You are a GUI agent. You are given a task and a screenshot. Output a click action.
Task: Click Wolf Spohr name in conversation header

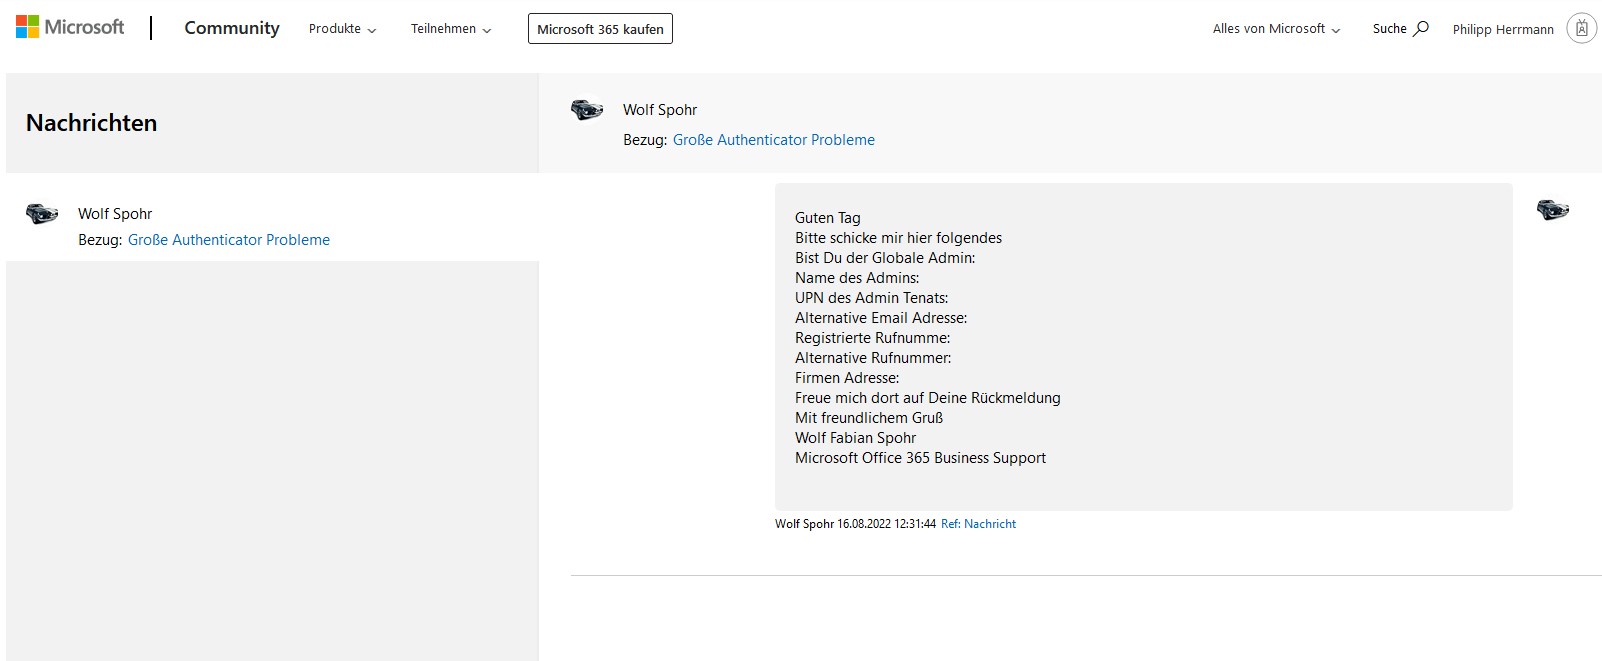pos(660,110)
